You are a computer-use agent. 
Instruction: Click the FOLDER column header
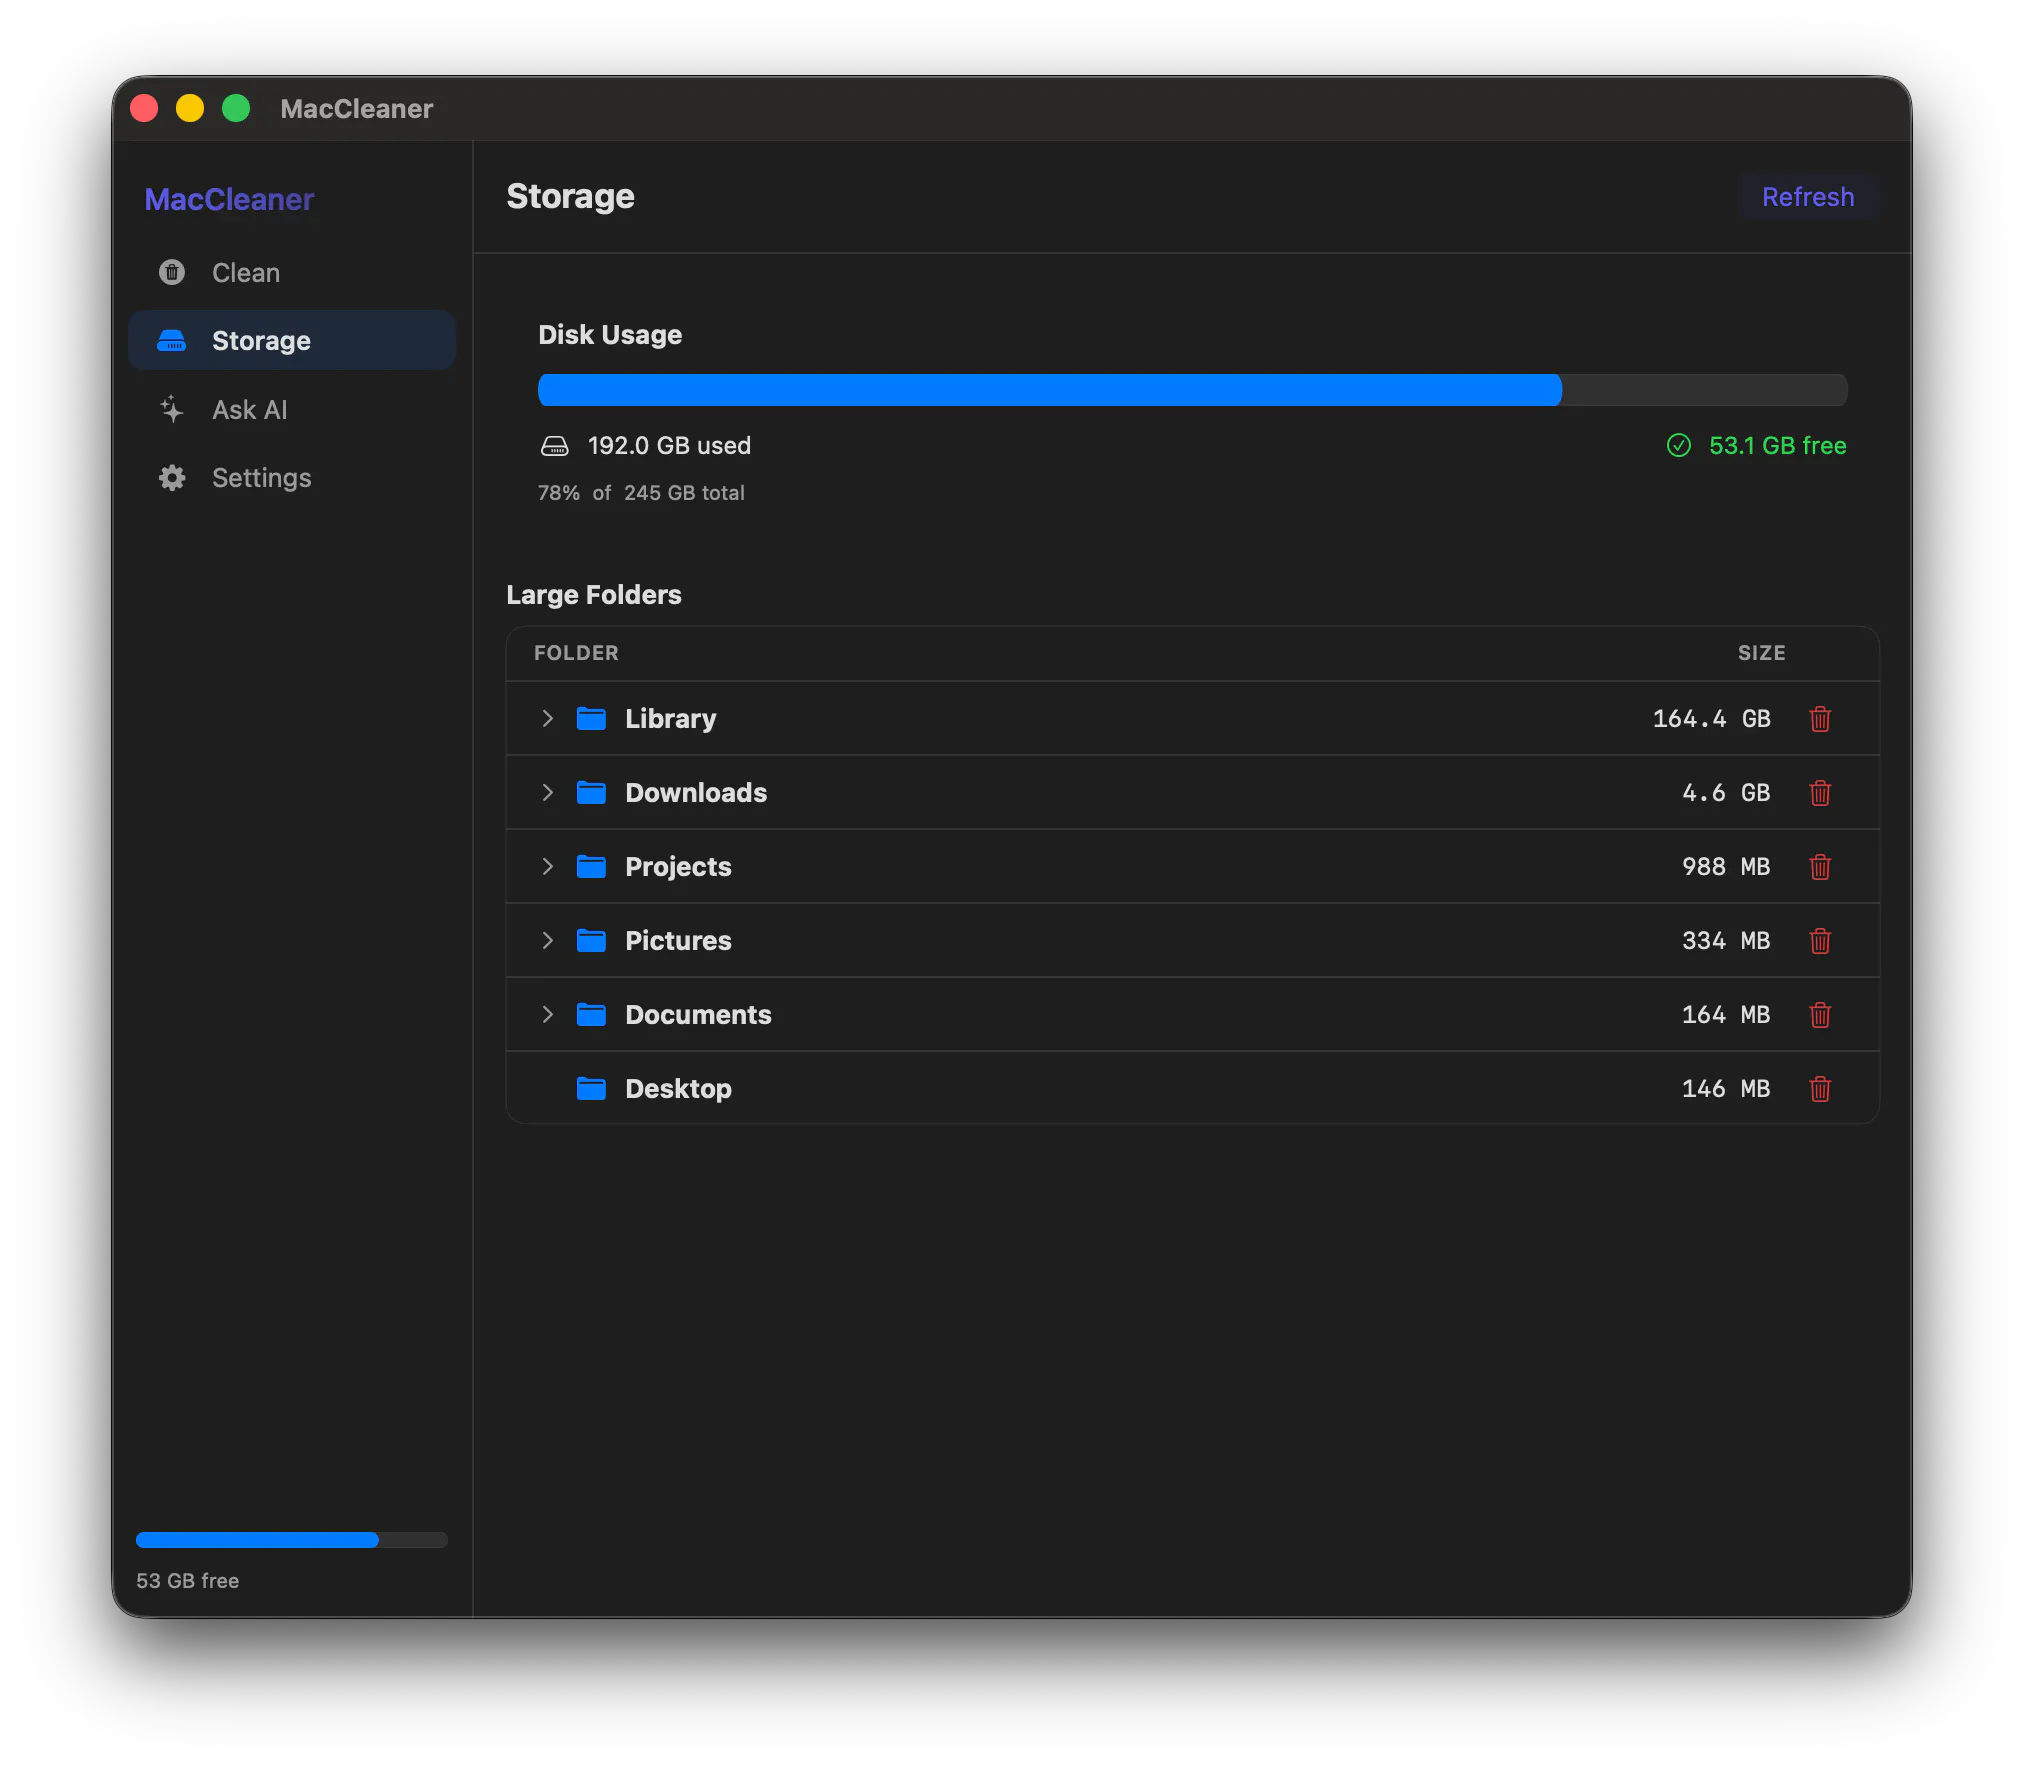[576, 653]
